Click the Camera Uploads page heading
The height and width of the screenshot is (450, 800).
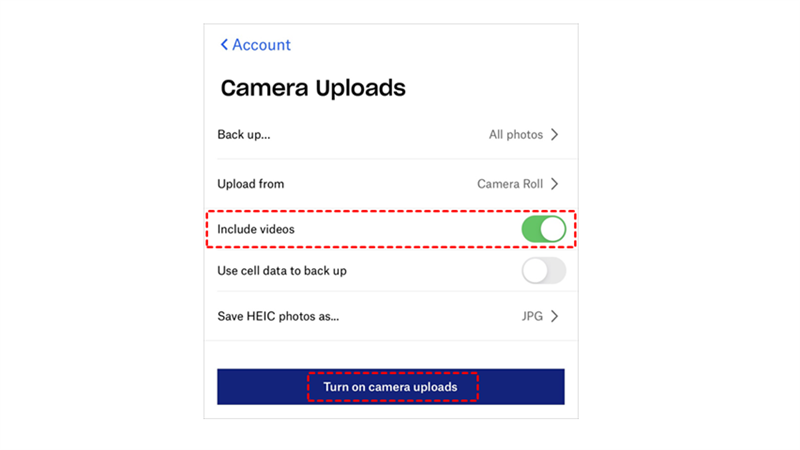[313, 88]
